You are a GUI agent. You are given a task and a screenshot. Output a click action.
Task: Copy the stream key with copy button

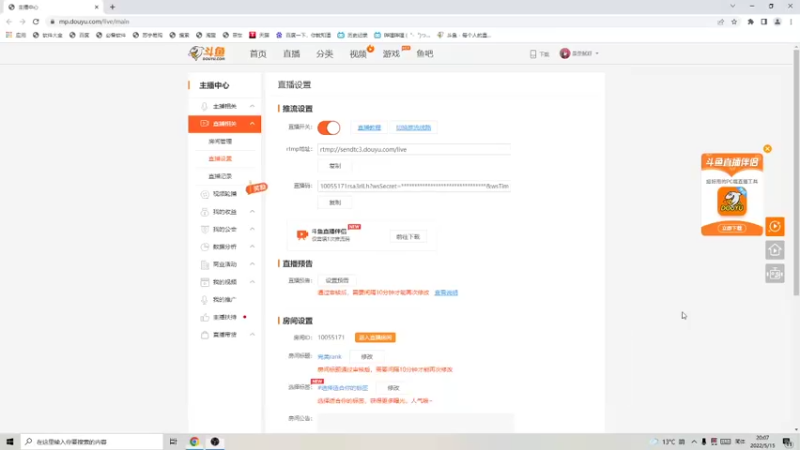(335, 203)
